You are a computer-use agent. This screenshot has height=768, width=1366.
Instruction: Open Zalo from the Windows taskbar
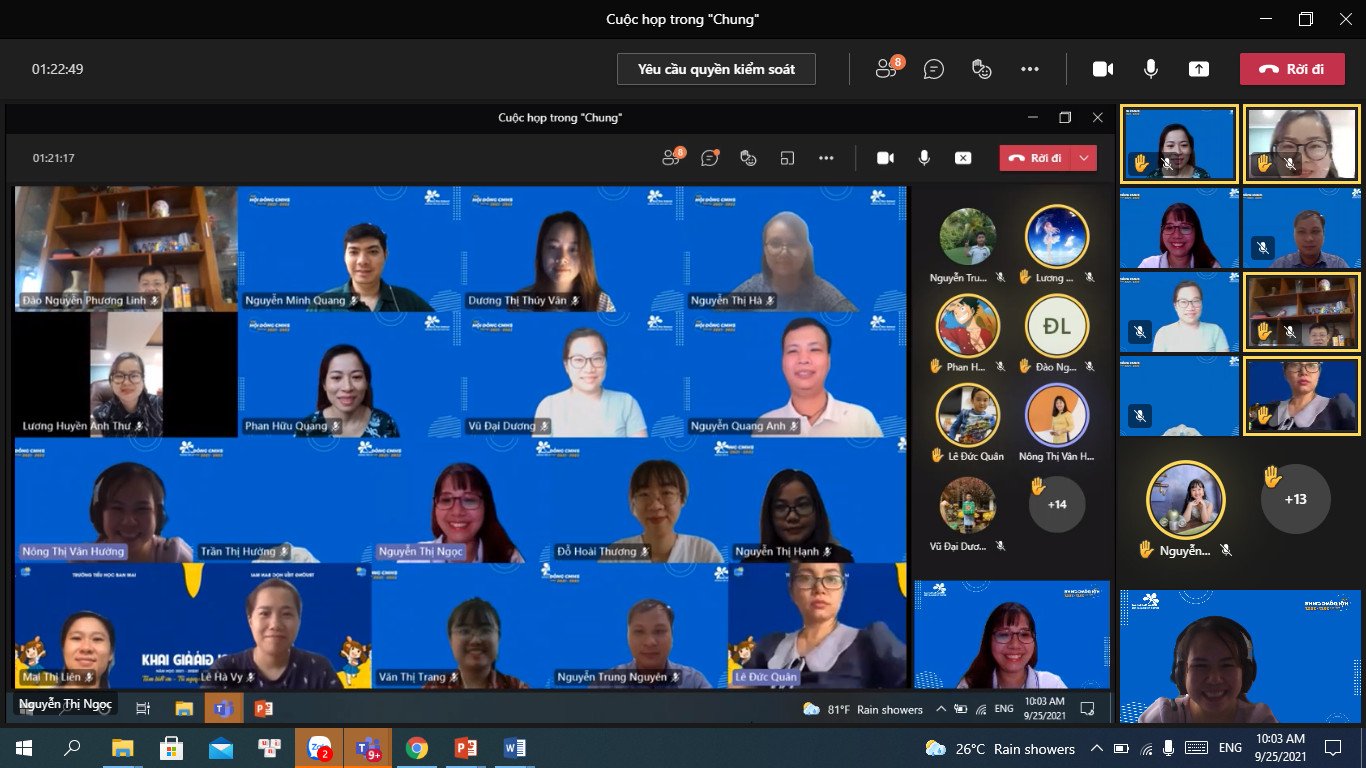[x=319, y=748]
